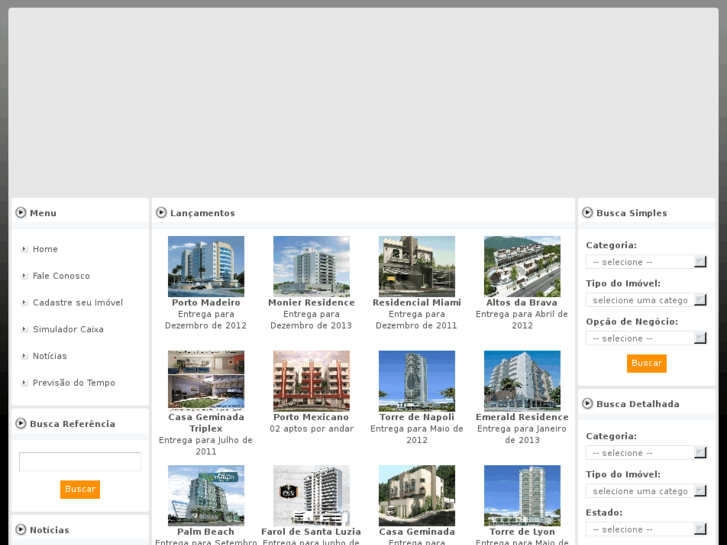This screenshot has width=727, height=545.
Task: Click Buscar button under Busca Referência
Action: tap(80, 489)
